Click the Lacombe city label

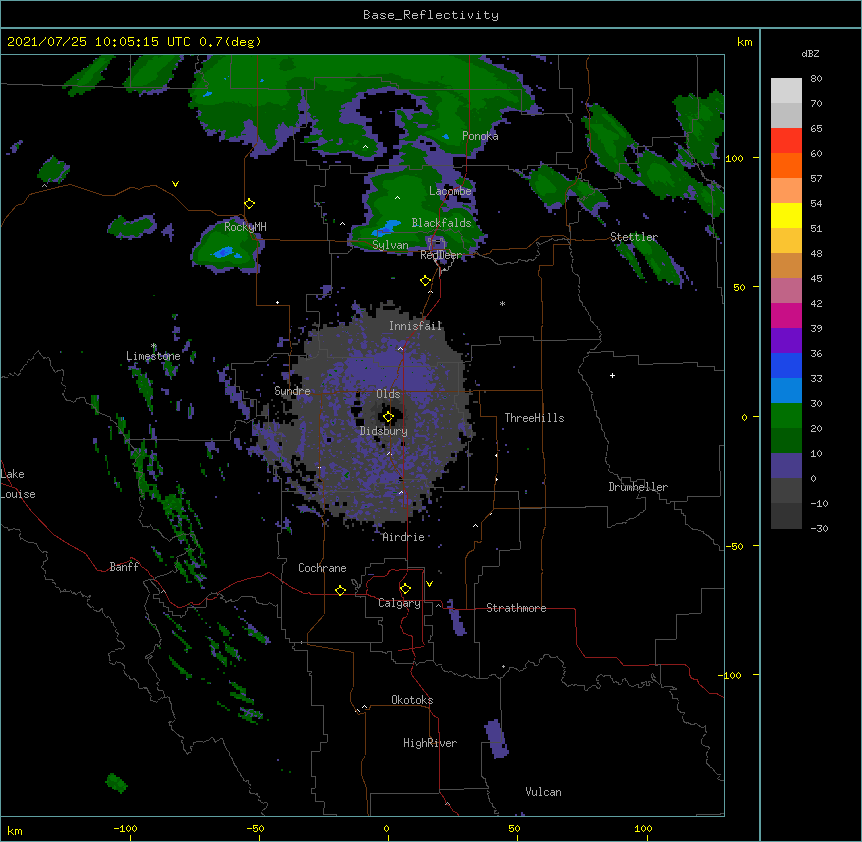point(450,191)
